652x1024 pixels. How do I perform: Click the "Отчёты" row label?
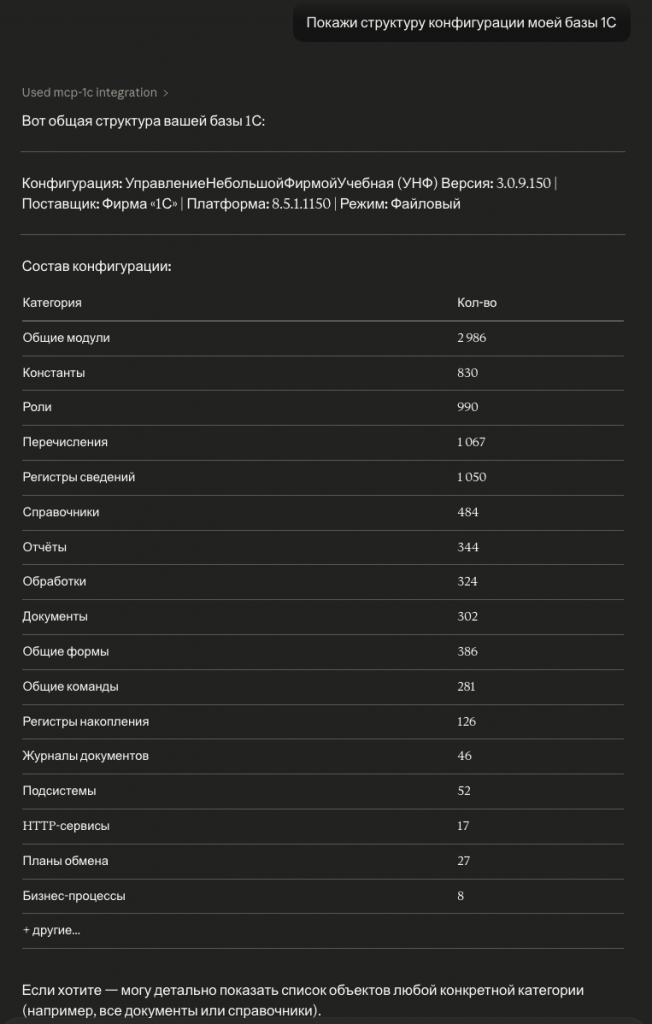coord(45,547)
